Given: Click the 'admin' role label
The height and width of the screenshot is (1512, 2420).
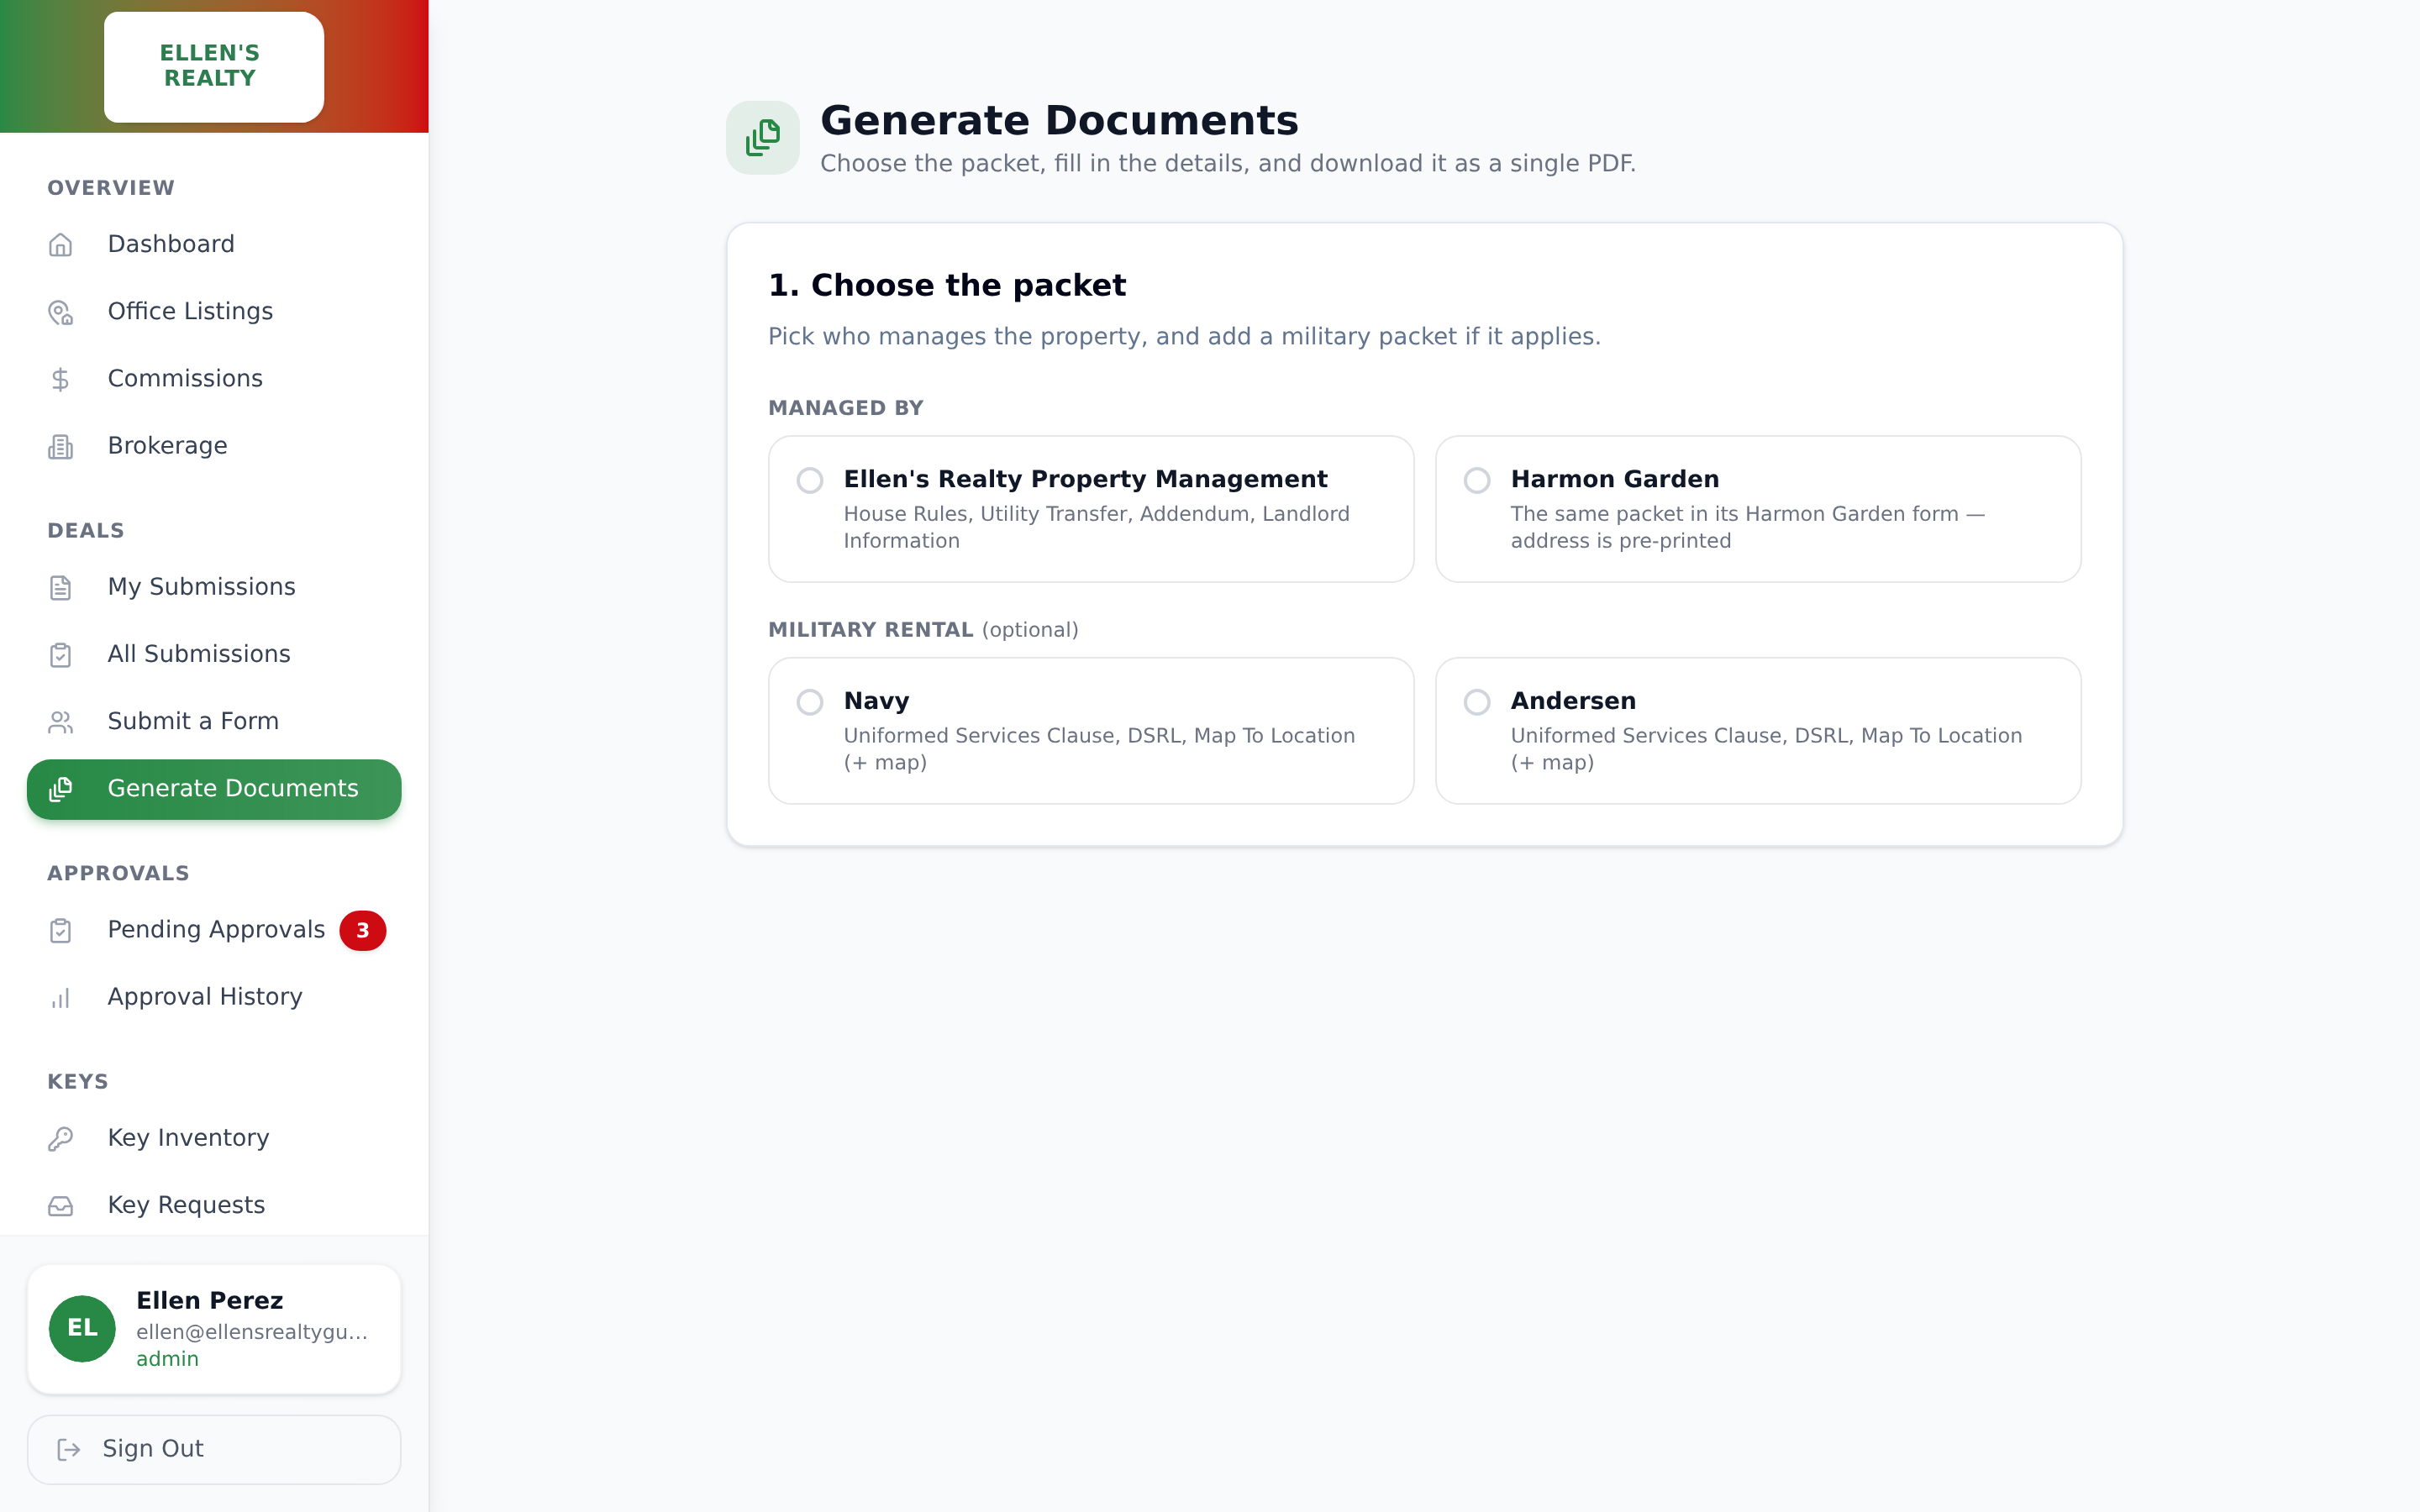Looking at the screenshot, I should 168,1359.
